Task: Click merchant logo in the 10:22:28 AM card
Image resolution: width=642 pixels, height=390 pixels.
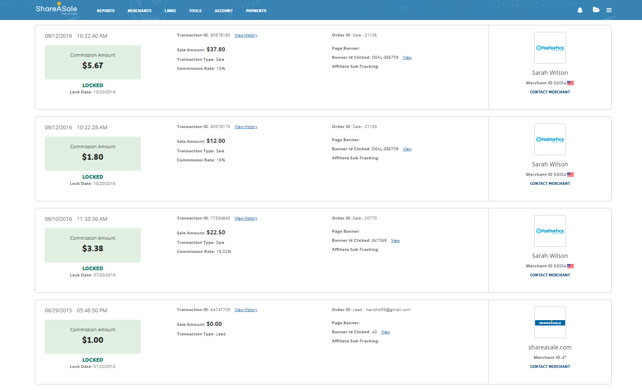Action: coord(550,140)
